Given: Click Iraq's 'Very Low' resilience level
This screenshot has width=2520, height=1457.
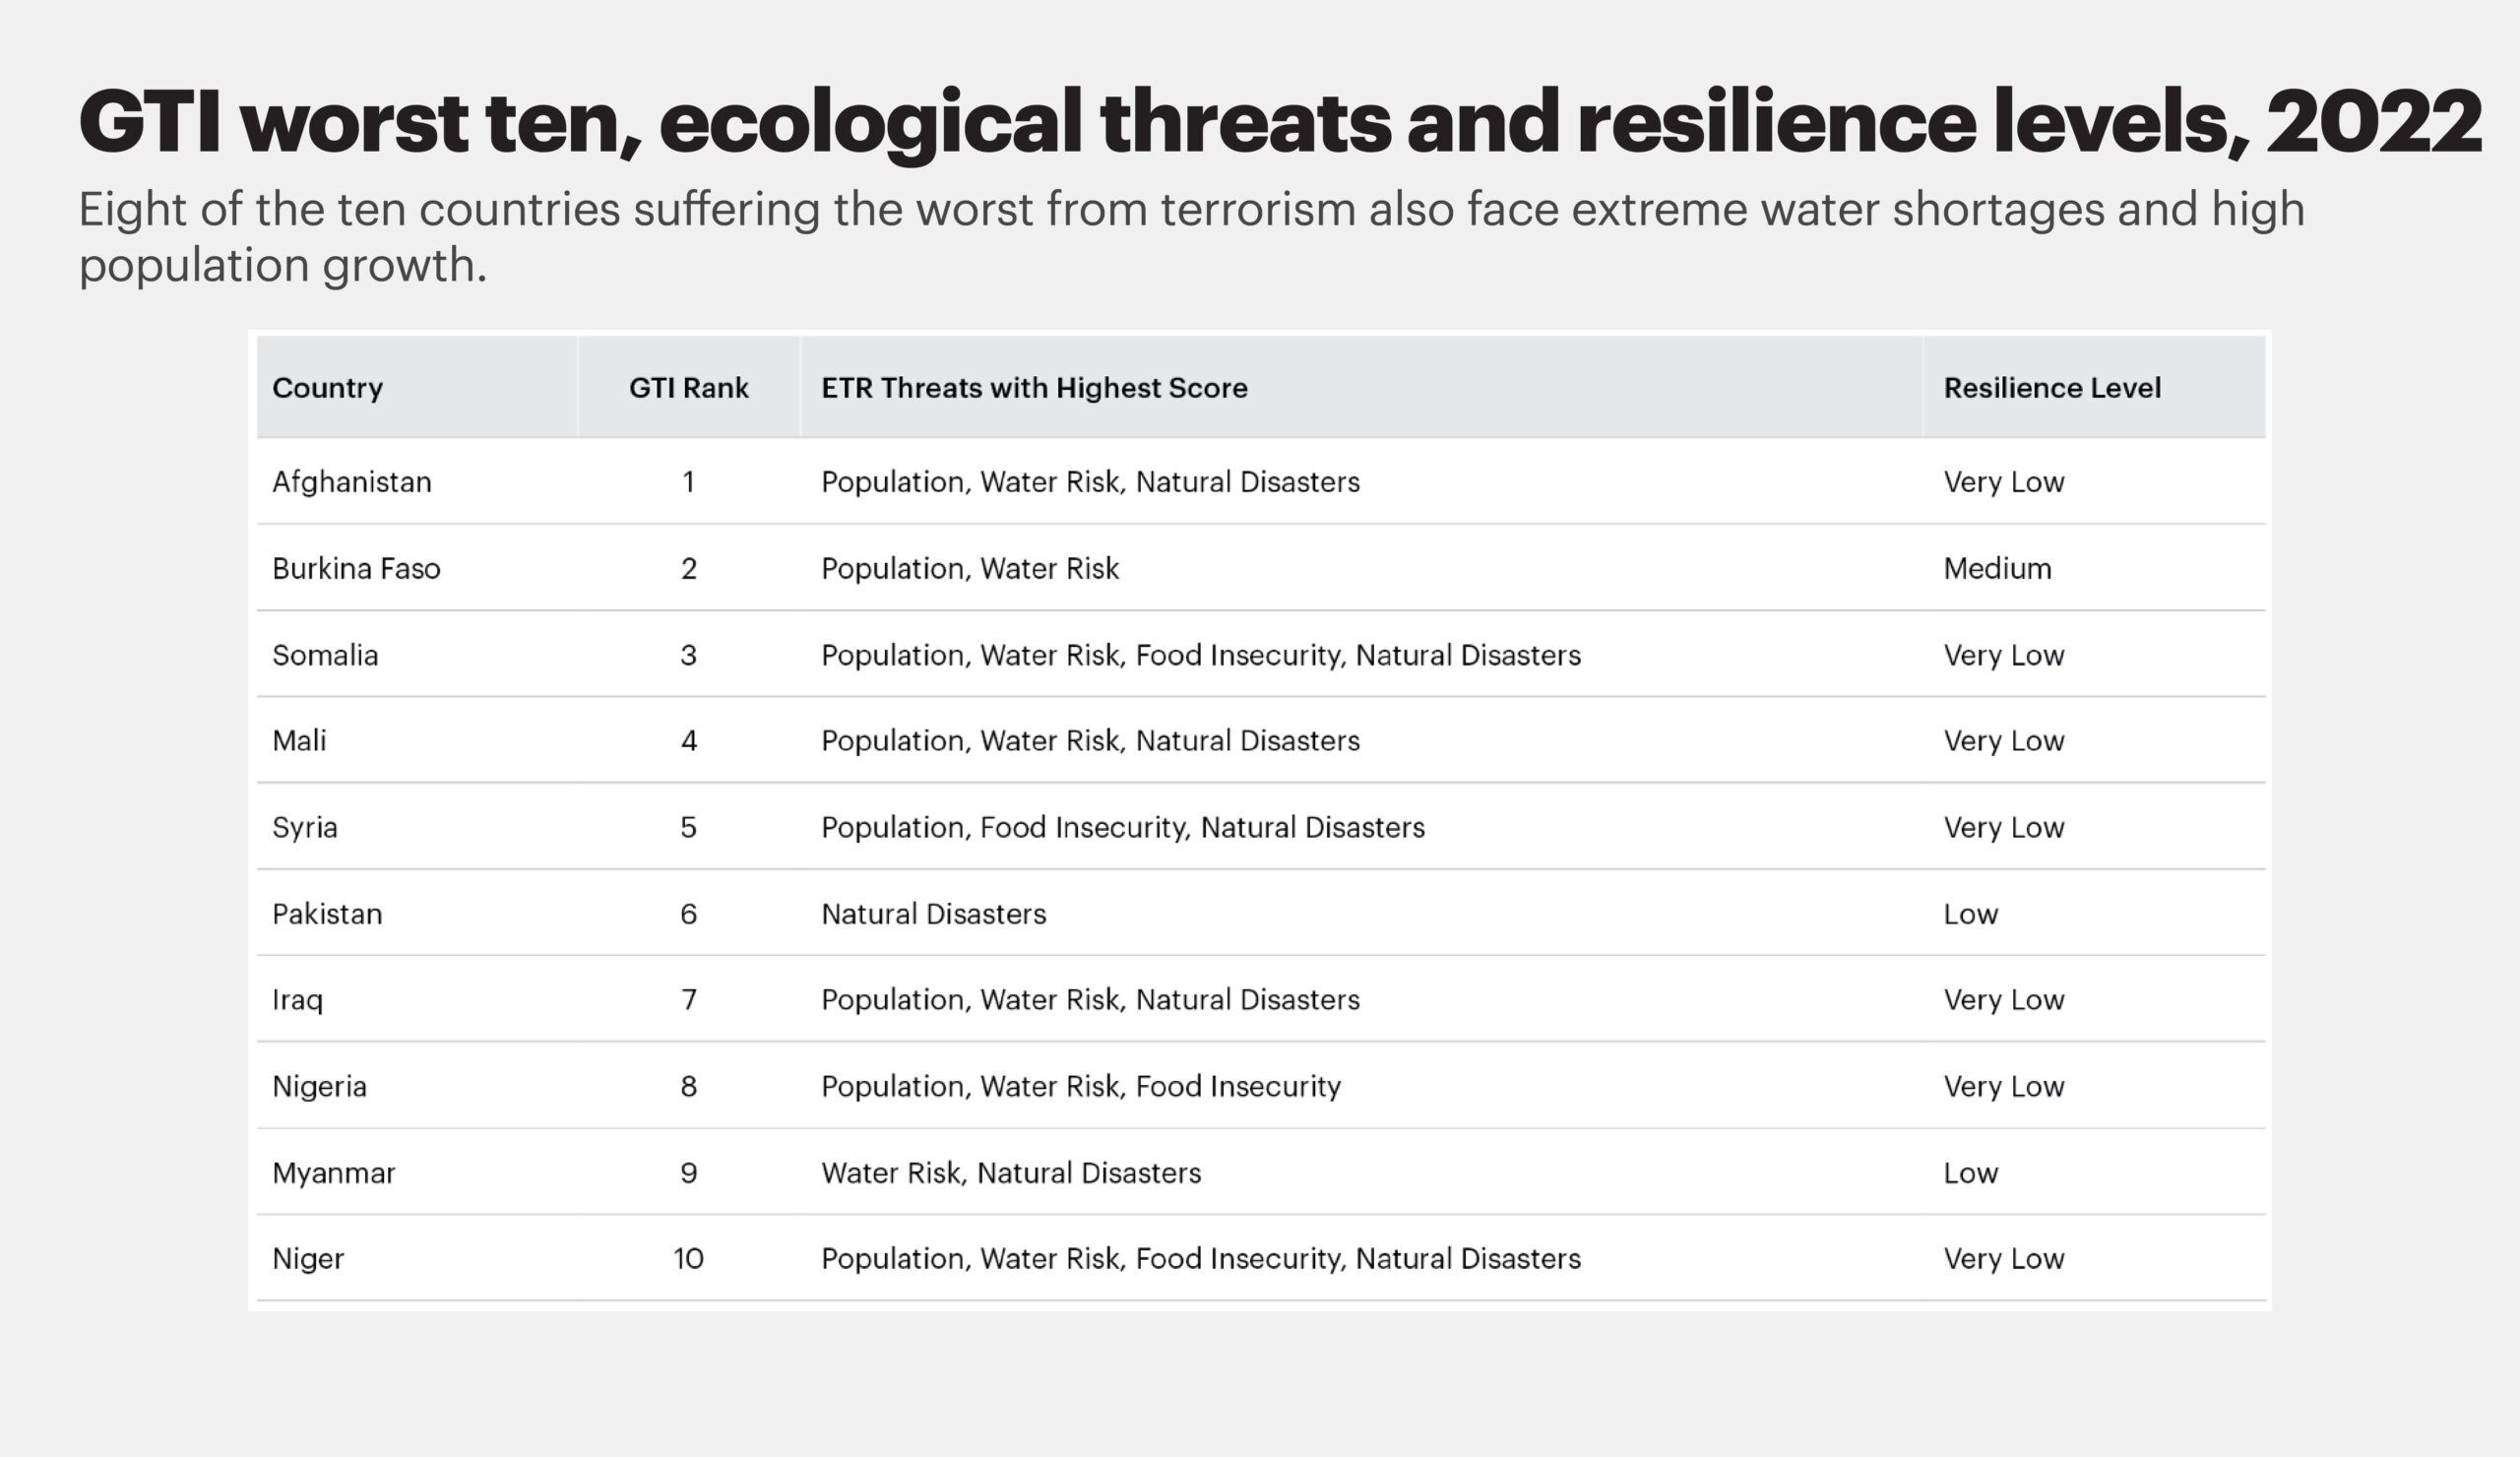Looking at the screenshot, I should coord(2004,1000).
